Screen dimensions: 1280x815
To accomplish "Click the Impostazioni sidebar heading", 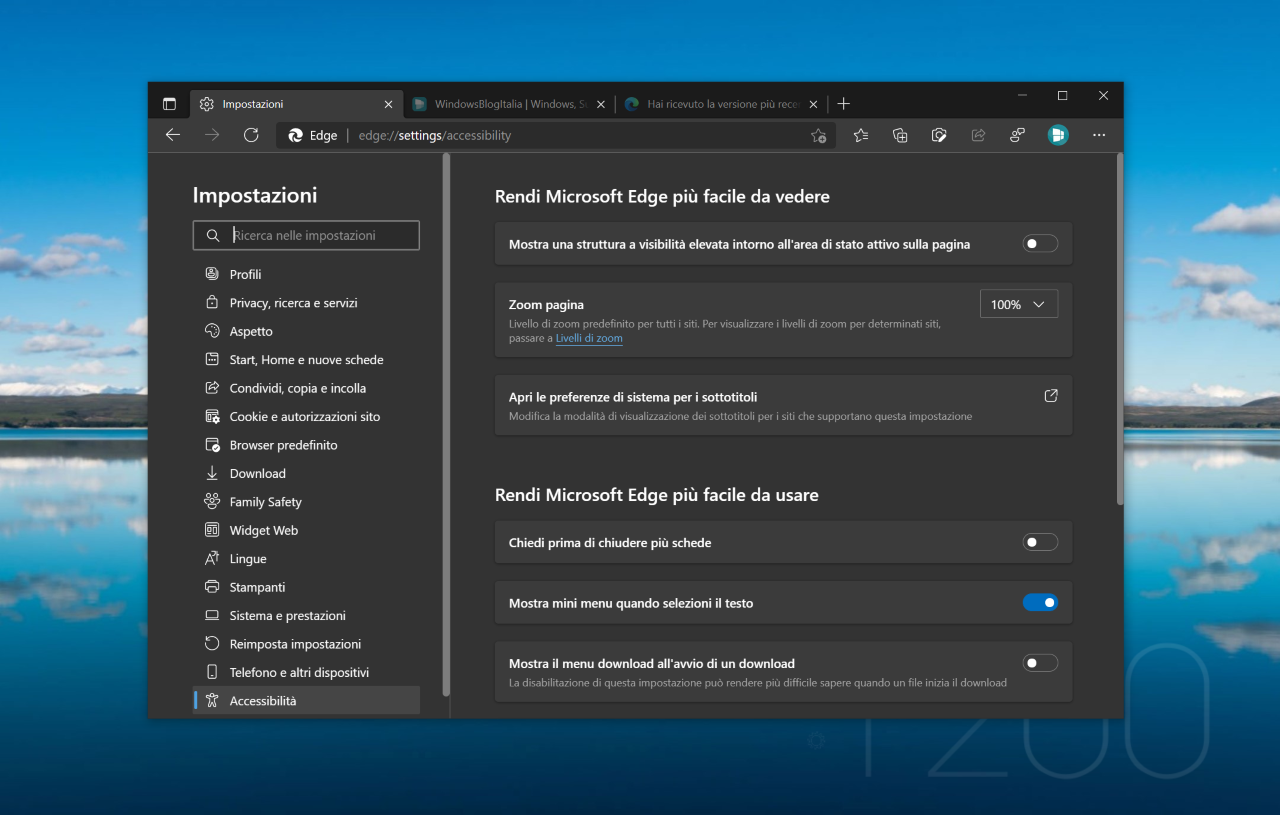I will (255, 195).
